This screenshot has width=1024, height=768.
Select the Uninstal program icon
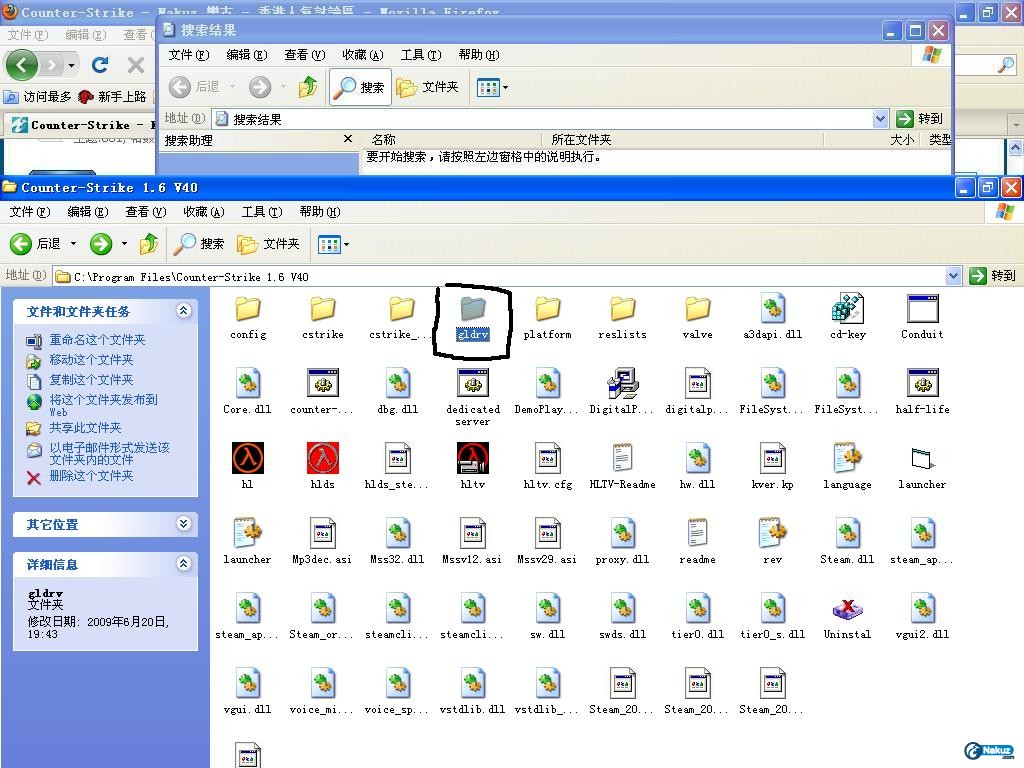pyautogui.click(x=847, y=609)
